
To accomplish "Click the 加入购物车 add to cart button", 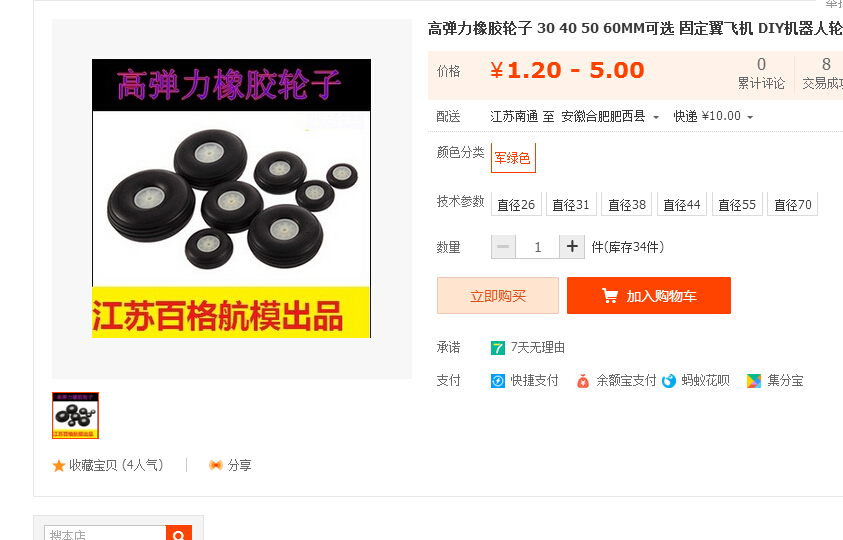I will point(649,295).
